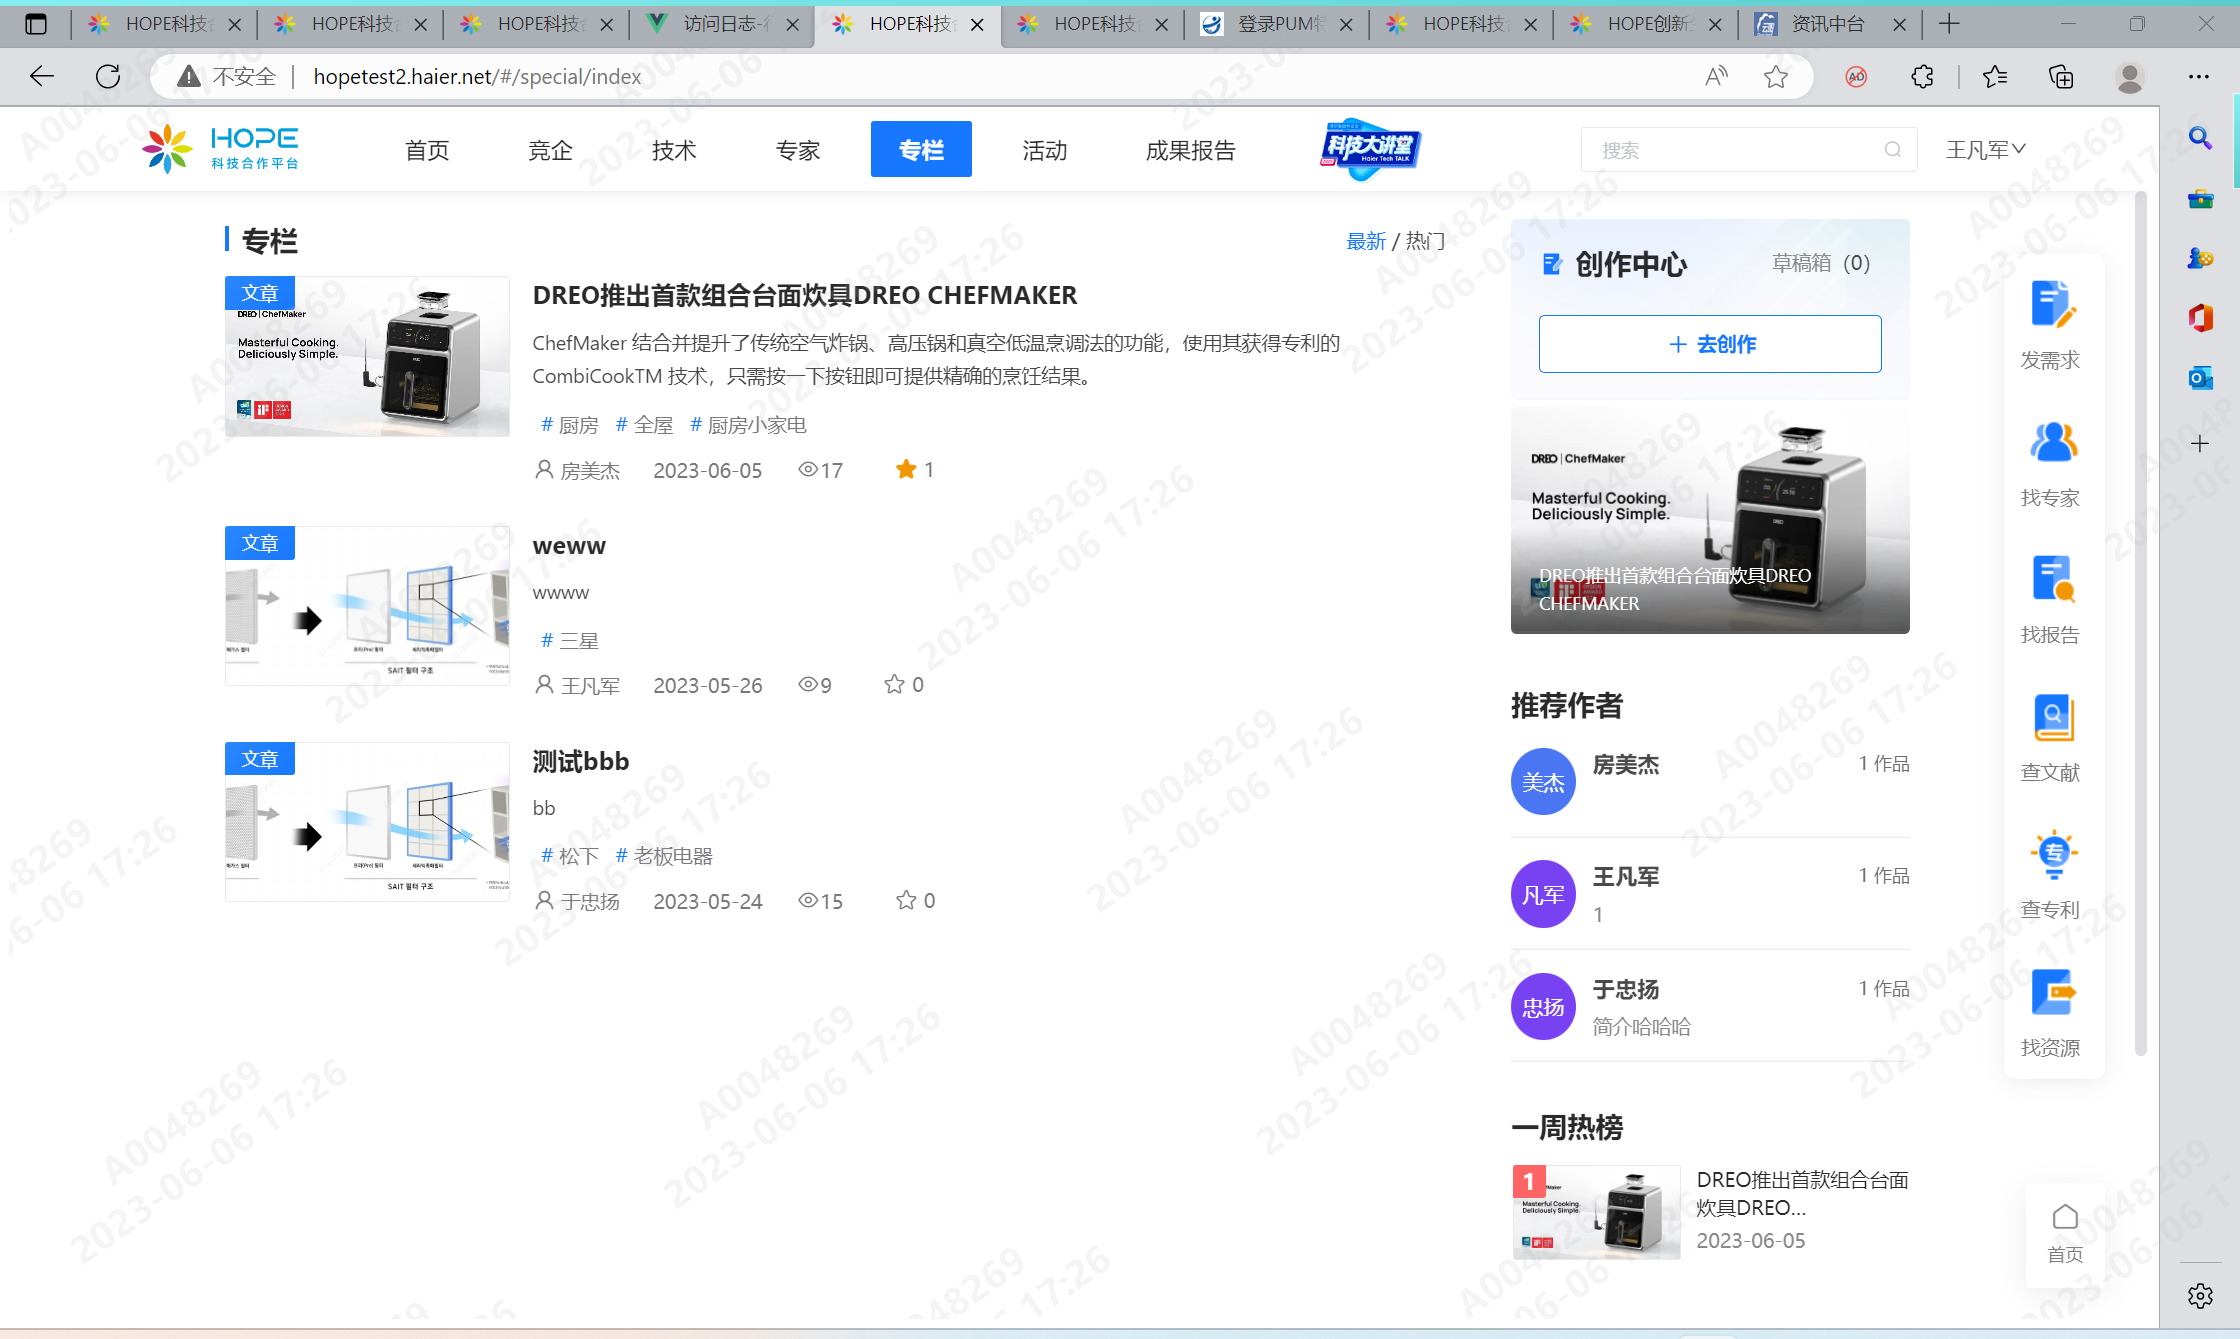Open the weww article title

point(569,545)
